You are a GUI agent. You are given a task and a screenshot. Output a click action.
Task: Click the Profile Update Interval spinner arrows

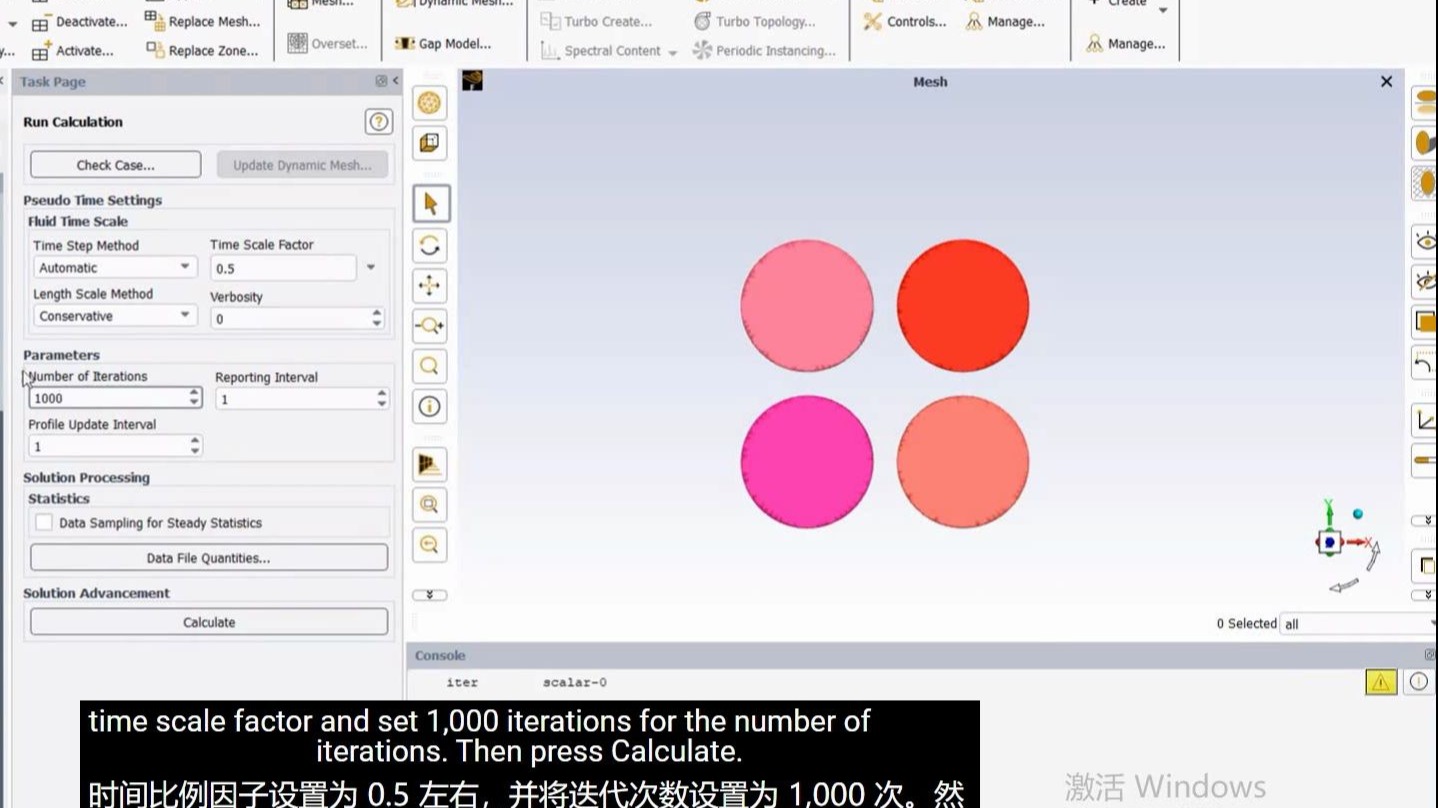pyautogui.click(x=195, y=446)
